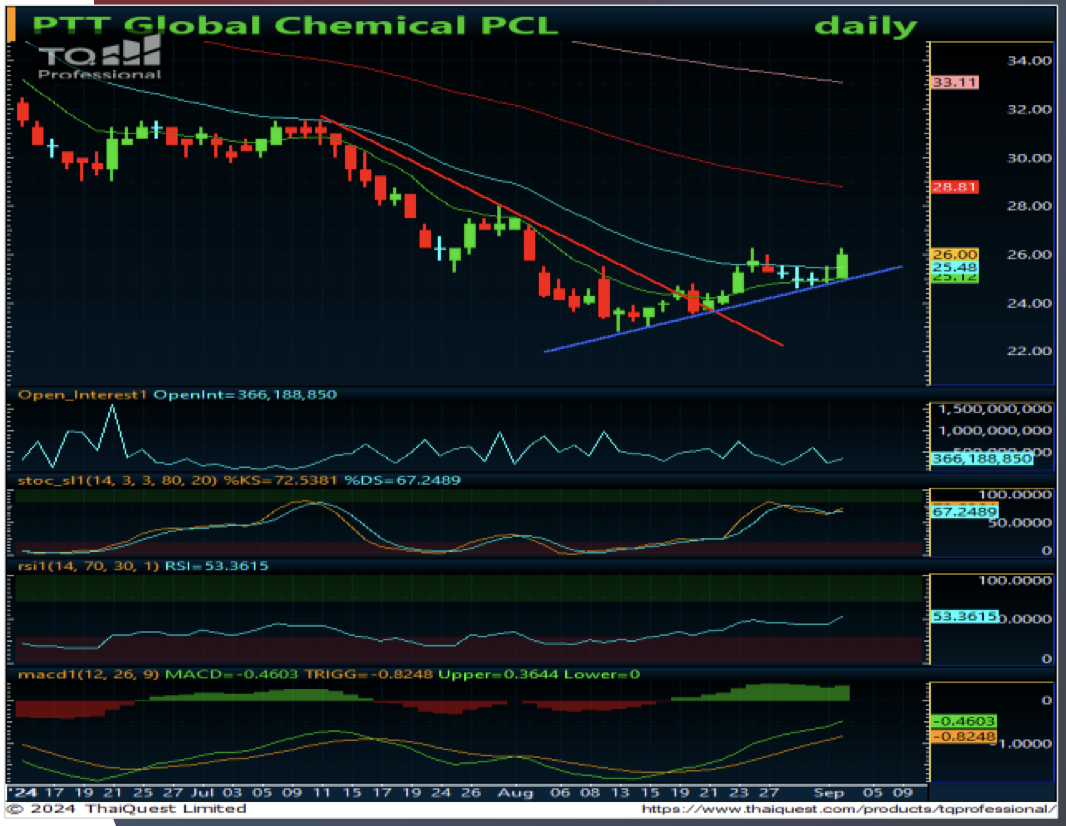Select the stoc_sl1(14, 3, 3, 80, 20) indicator label
The width and height of the screenshot is (1066, 826).
point(239,480)
